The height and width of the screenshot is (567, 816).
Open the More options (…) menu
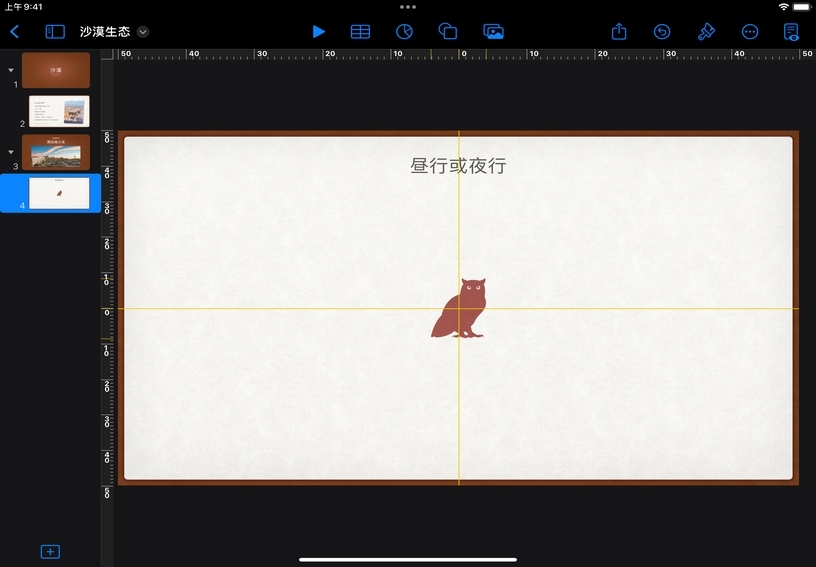pyautogui.click(x=750, y=32)
